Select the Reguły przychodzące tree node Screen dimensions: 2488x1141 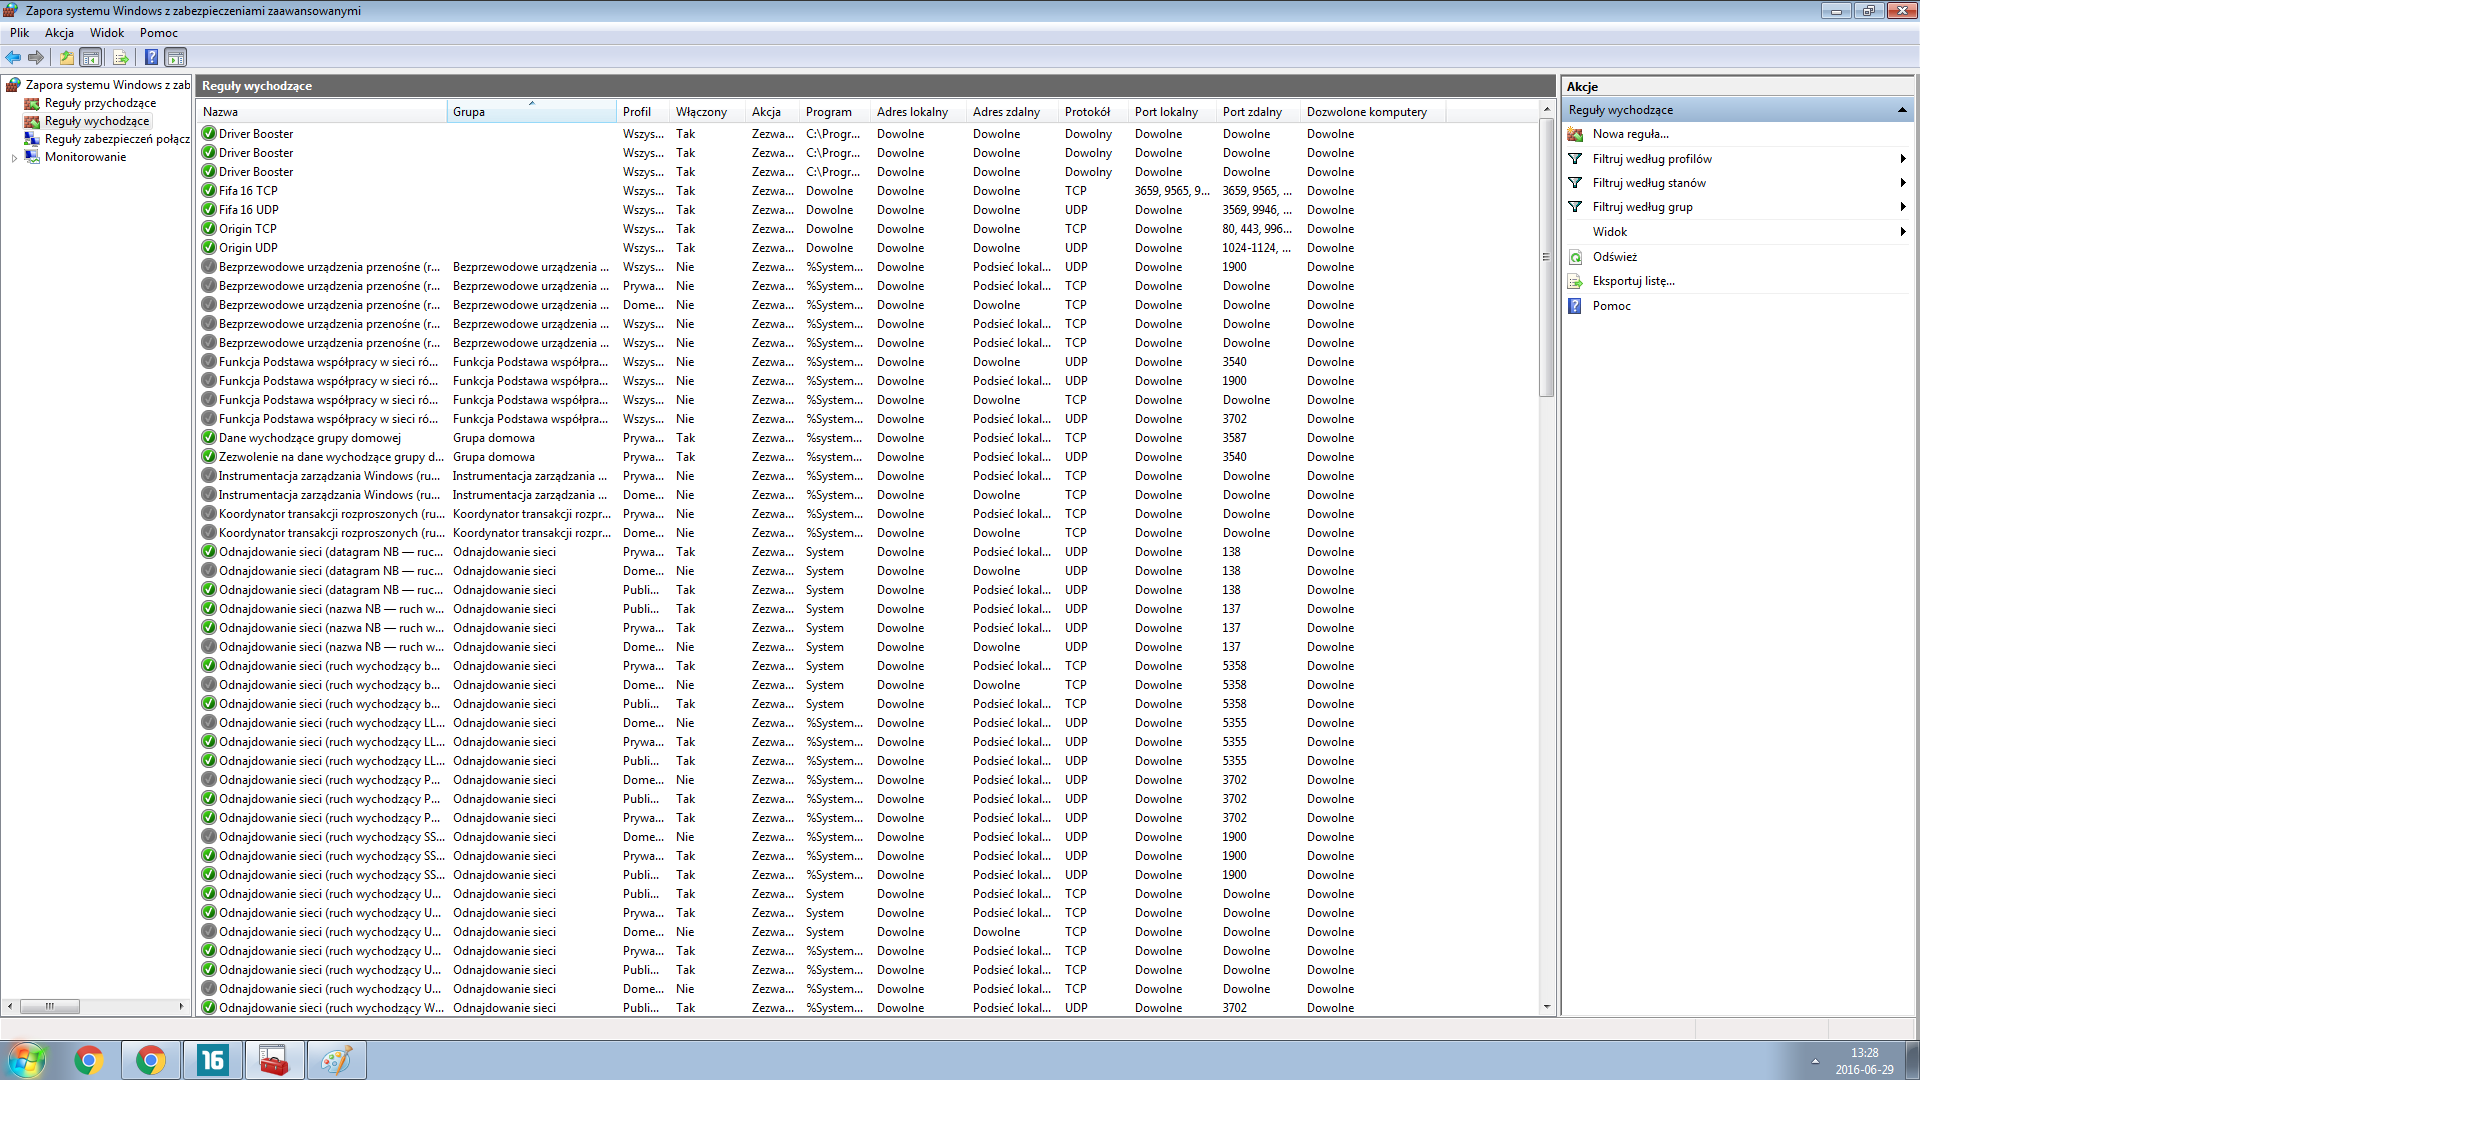point(100,103)
